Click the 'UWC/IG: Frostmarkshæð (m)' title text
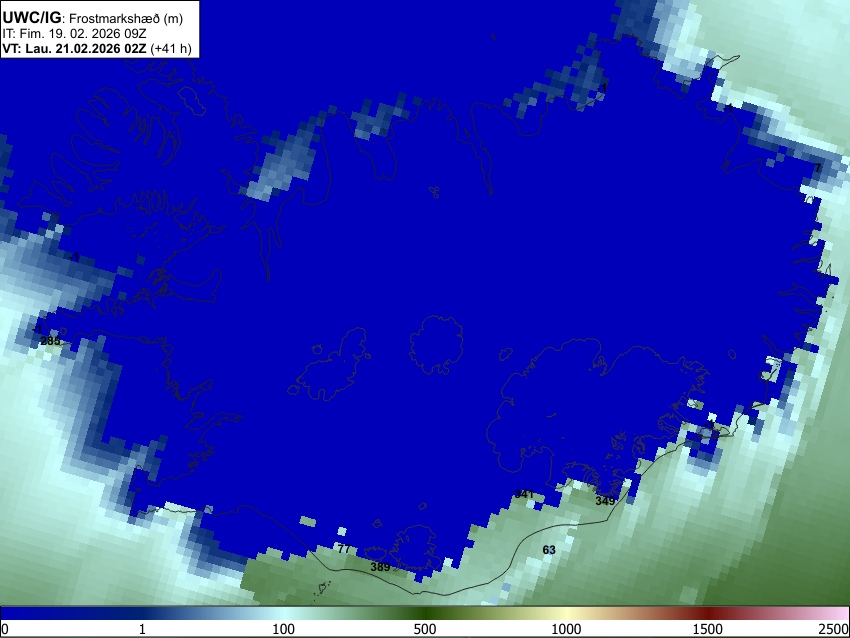This screenshot has width=850, height=638. (93, 18)
